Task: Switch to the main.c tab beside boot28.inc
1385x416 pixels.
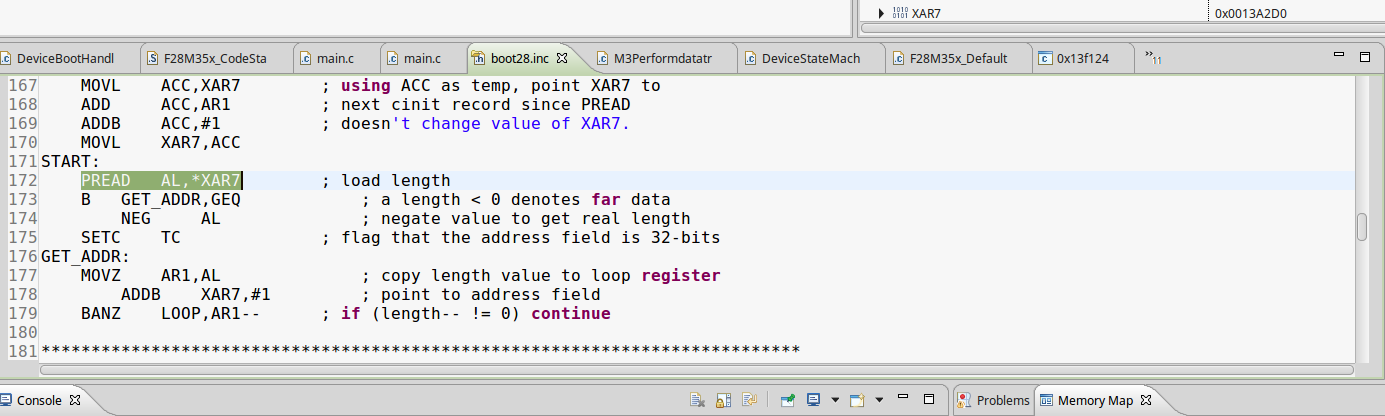Action: (x=421, y=58)
